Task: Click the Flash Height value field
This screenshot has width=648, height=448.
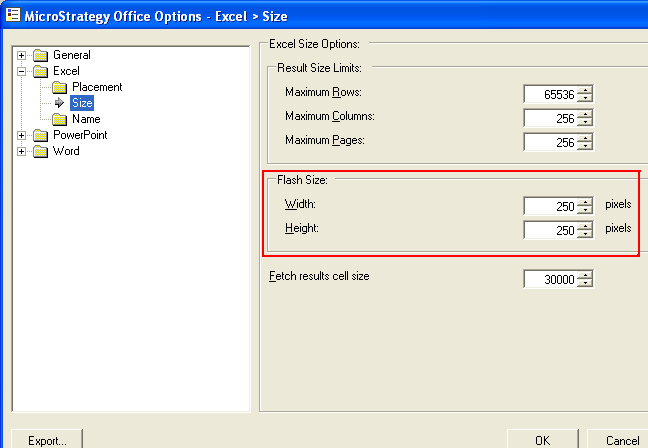Action: 550,230
